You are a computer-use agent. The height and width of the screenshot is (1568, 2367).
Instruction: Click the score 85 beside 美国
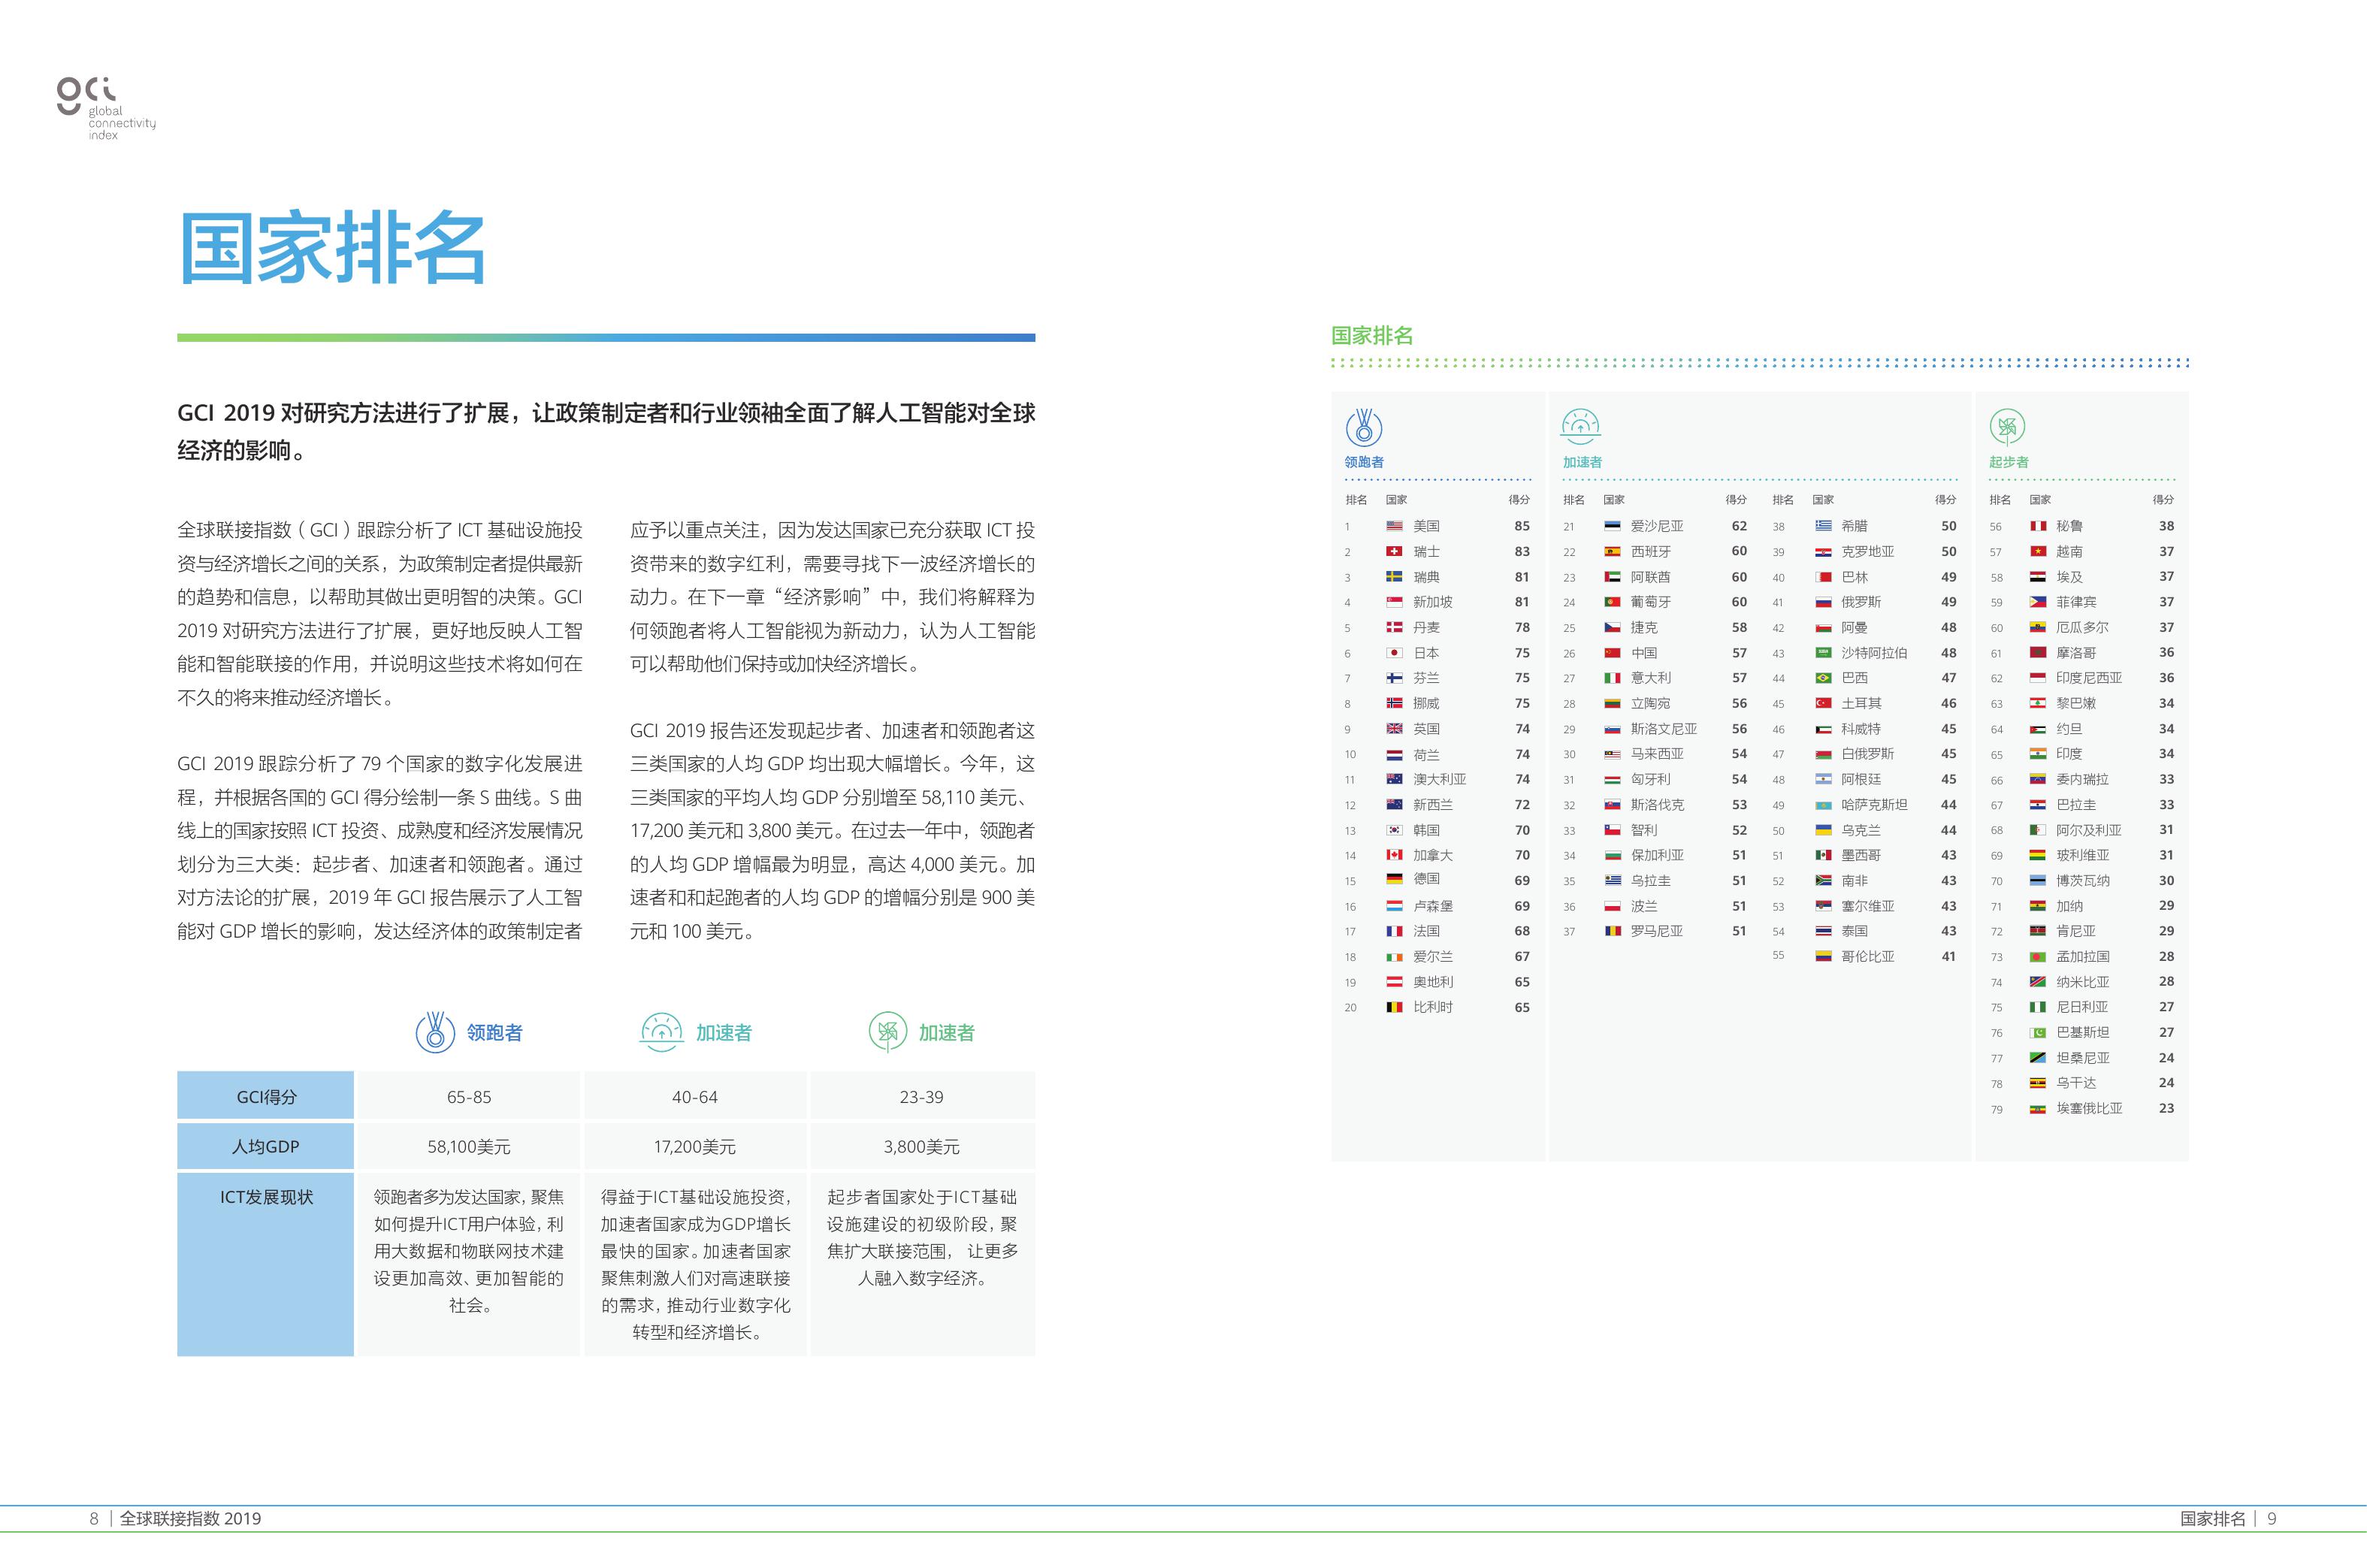click(1522, 526)
